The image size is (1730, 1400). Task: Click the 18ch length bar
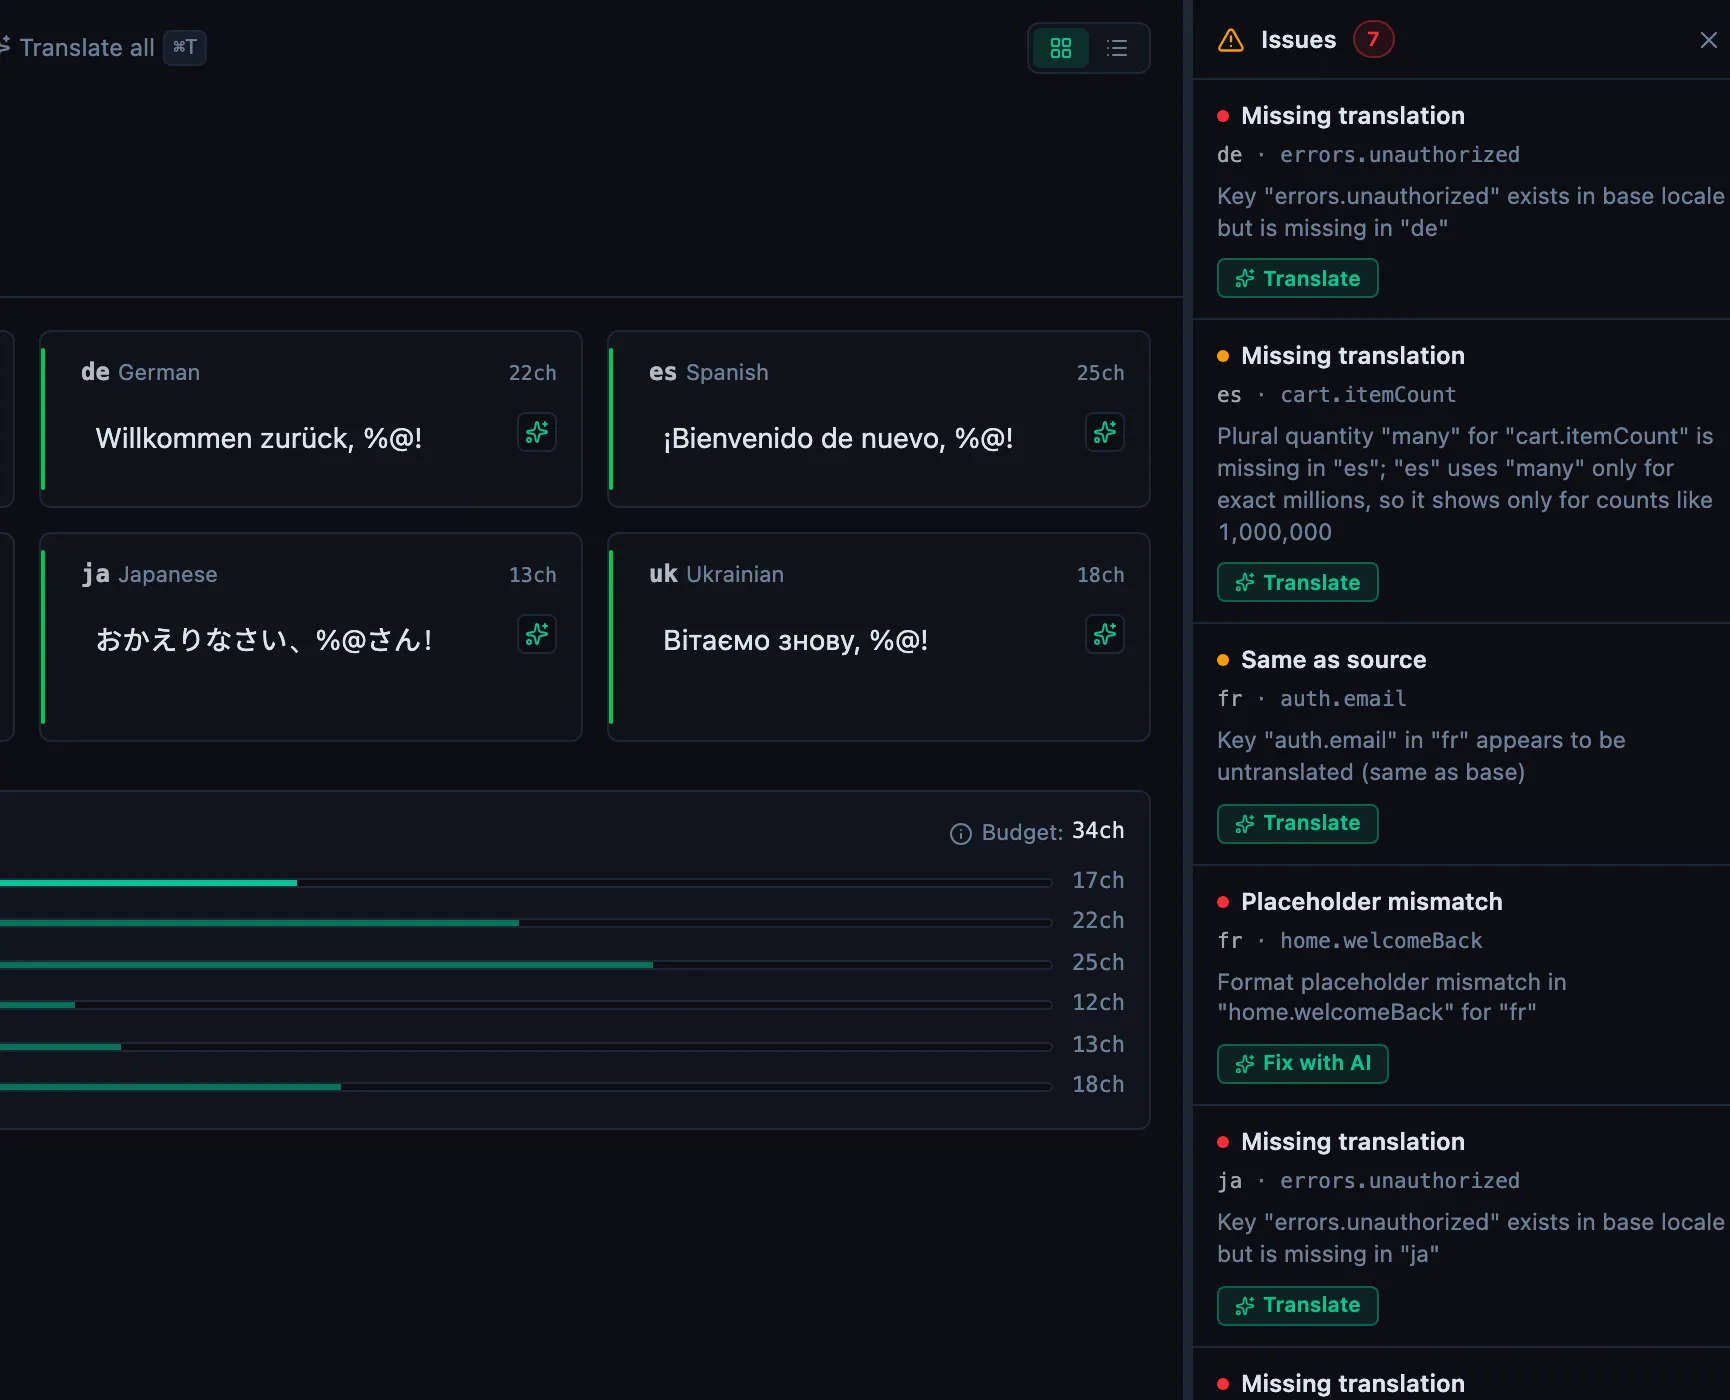point(526,1087)
